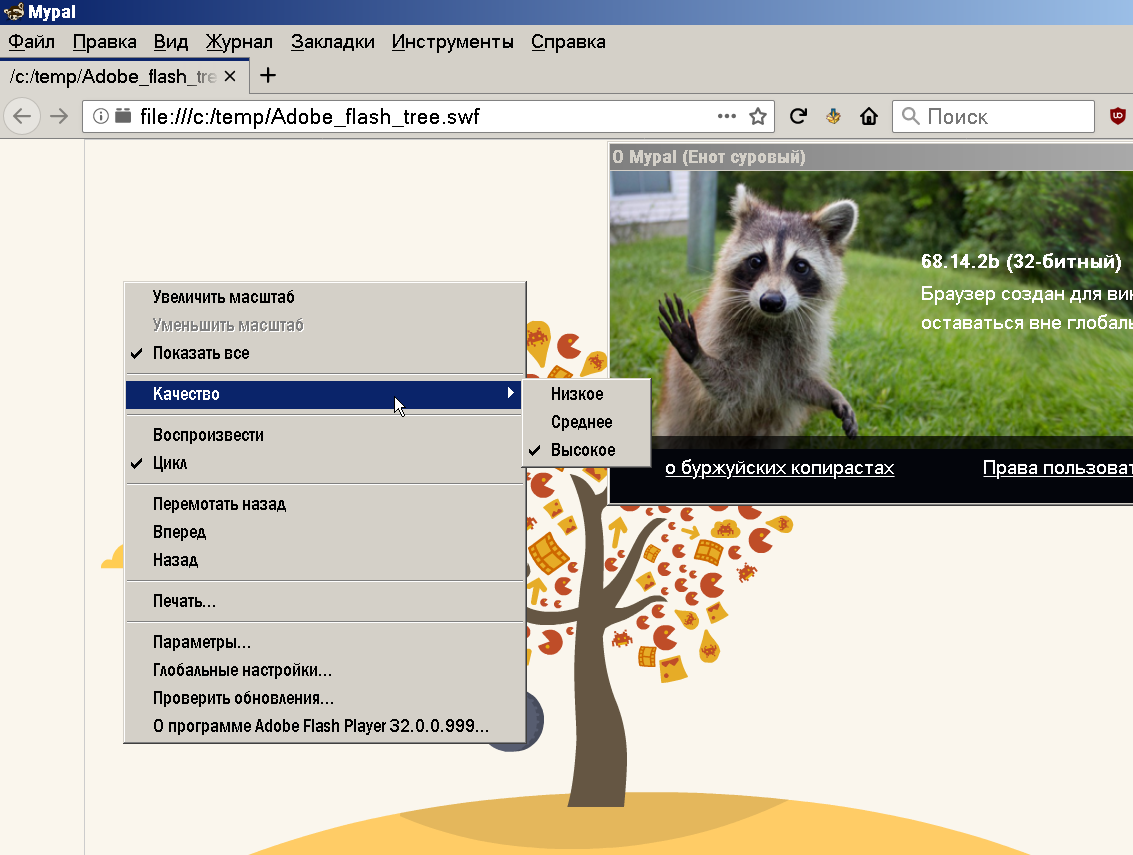Open the 'Правка' menu

click(104, 42)
